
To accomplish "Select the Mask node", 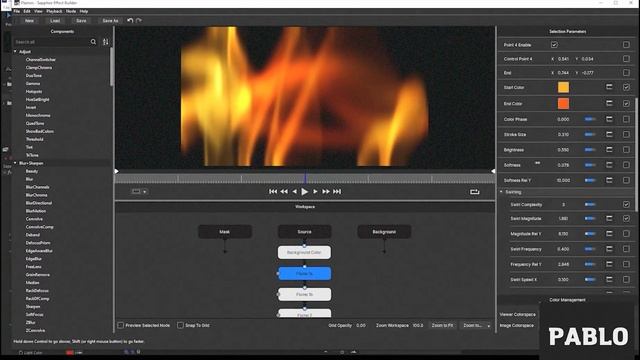I will click(224, 231).
